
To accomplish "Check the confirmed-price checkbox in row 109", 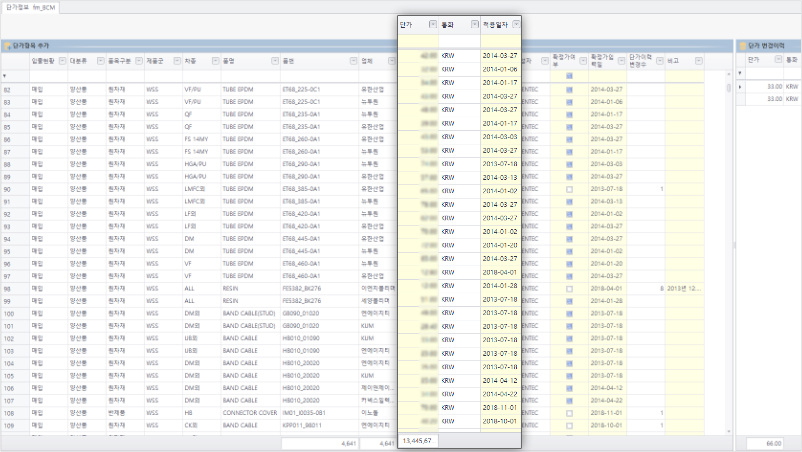I will point(569,425).
